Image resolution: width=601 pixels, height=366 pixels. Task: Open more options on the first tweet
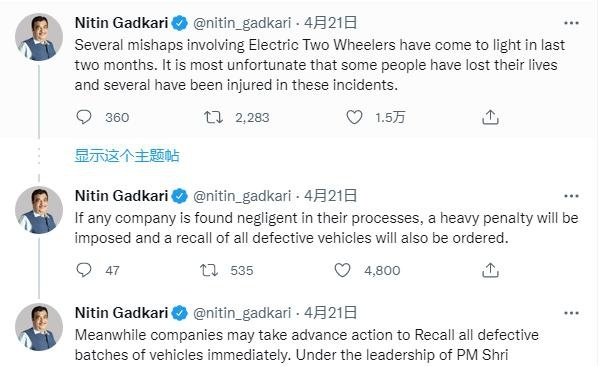click(571, 23)
